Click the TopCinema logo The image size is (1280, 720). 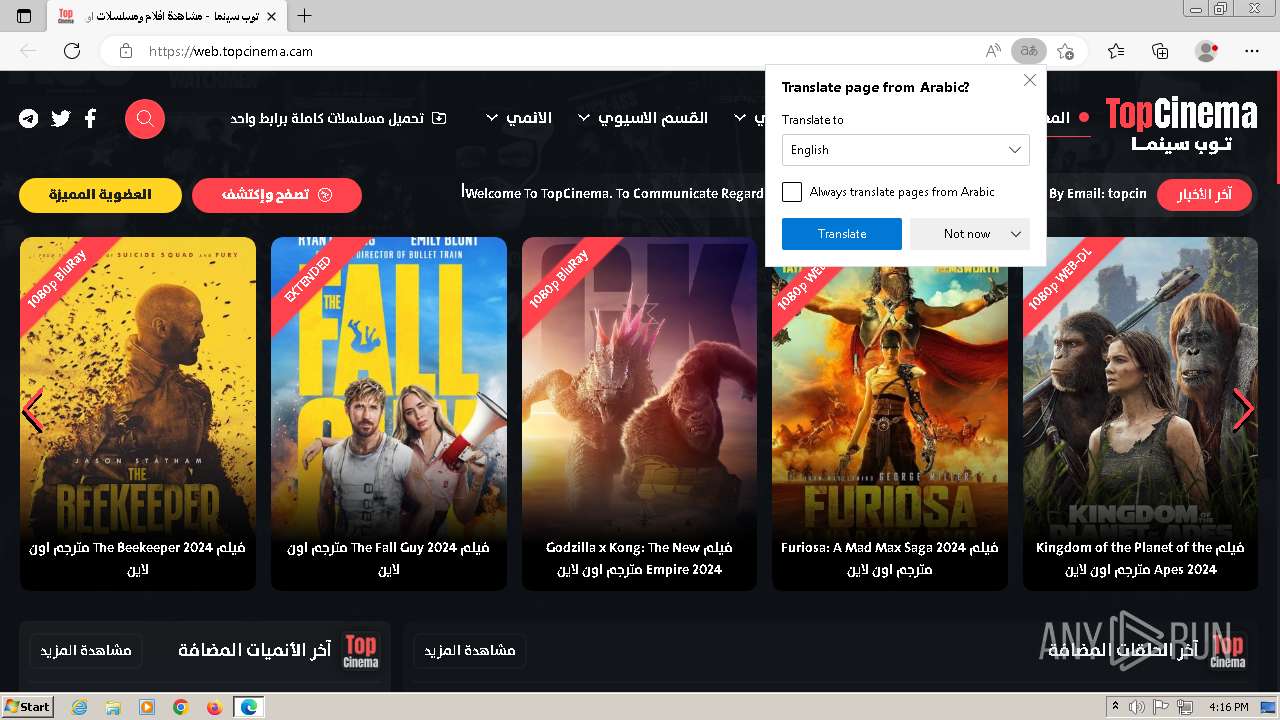click(1181, 124)
